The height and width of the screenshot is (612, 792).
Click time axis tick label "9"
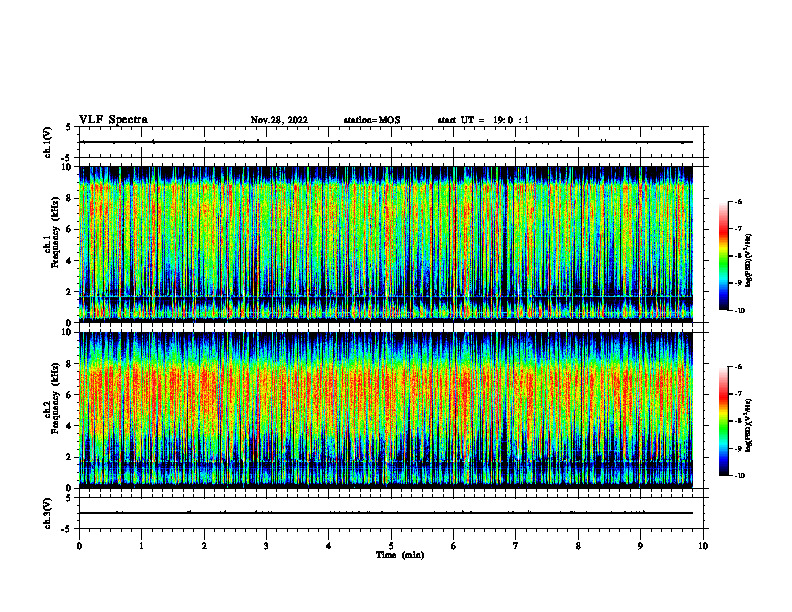point(640,546)
